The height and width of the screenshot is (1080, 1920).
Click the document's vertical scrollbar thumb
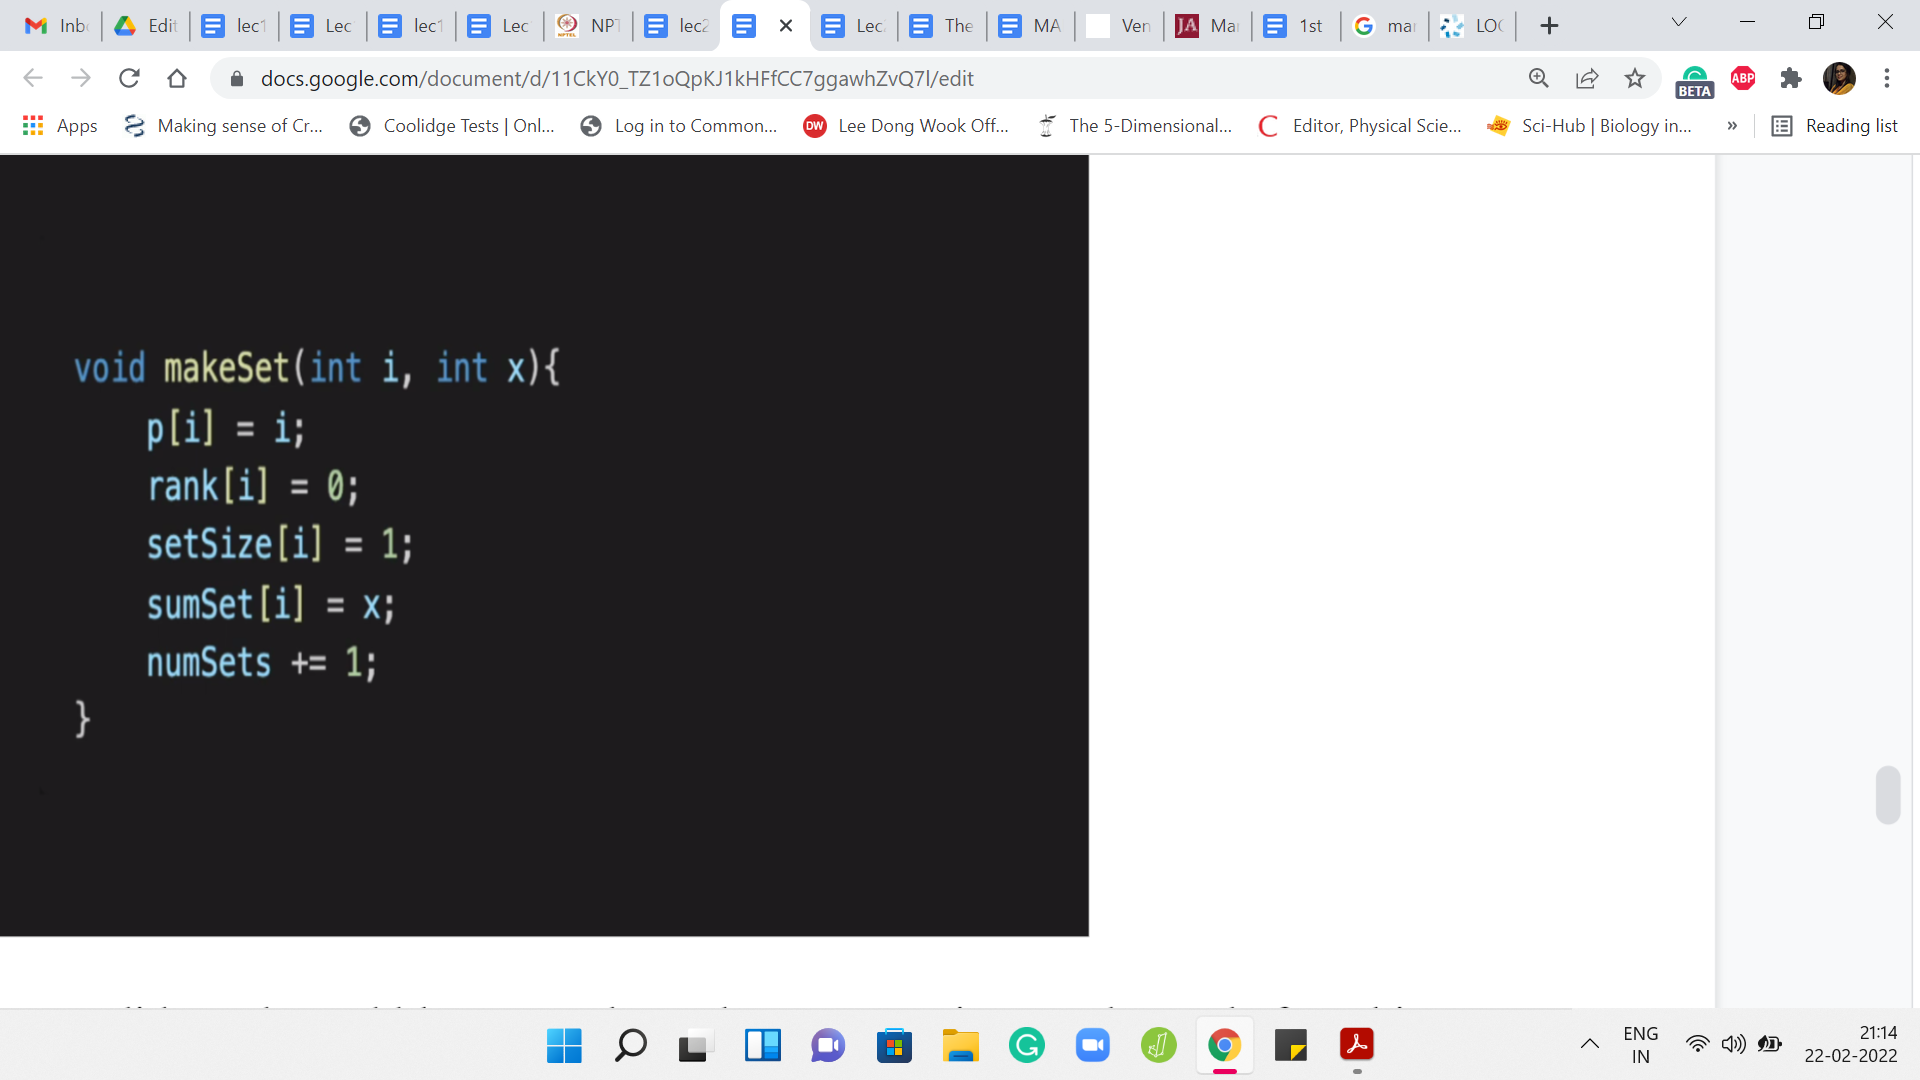tap(1887, 795)
